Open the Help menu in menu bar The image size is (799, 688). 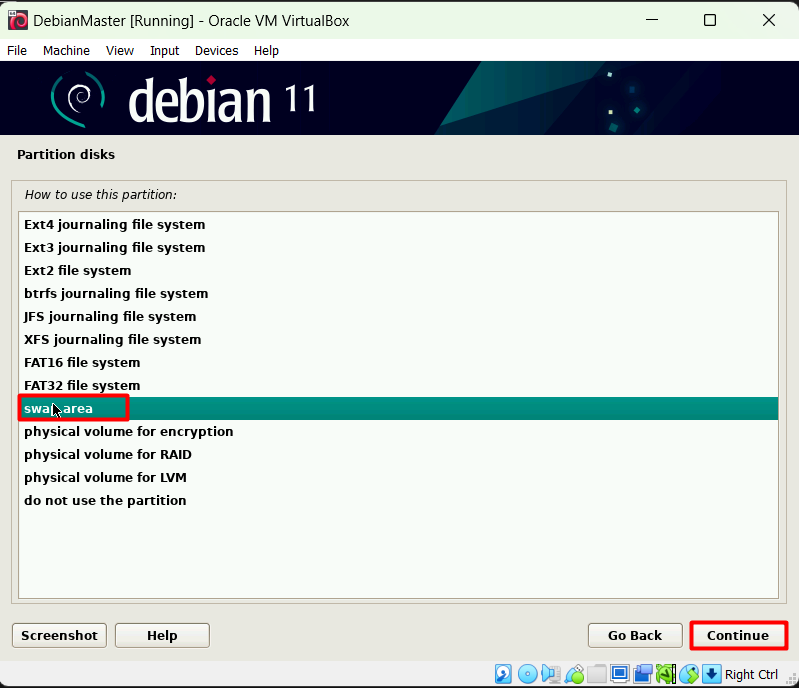(x=266, y=50)
